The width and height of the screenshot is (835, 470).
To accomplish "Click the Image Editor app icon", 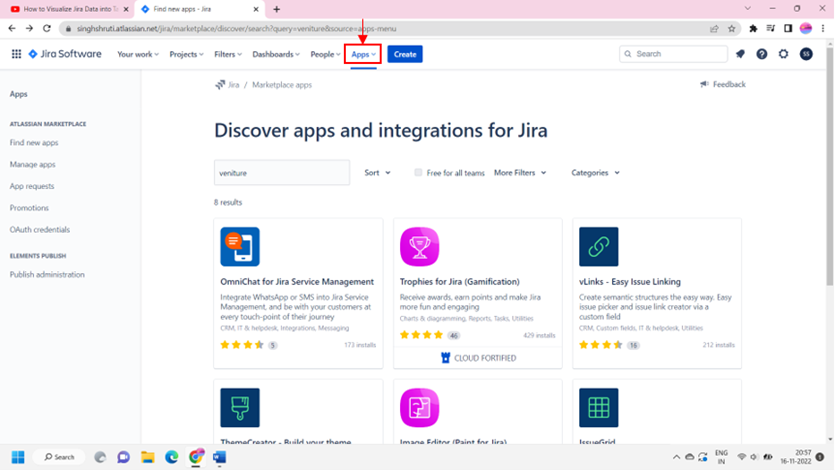I will [420, 408].
